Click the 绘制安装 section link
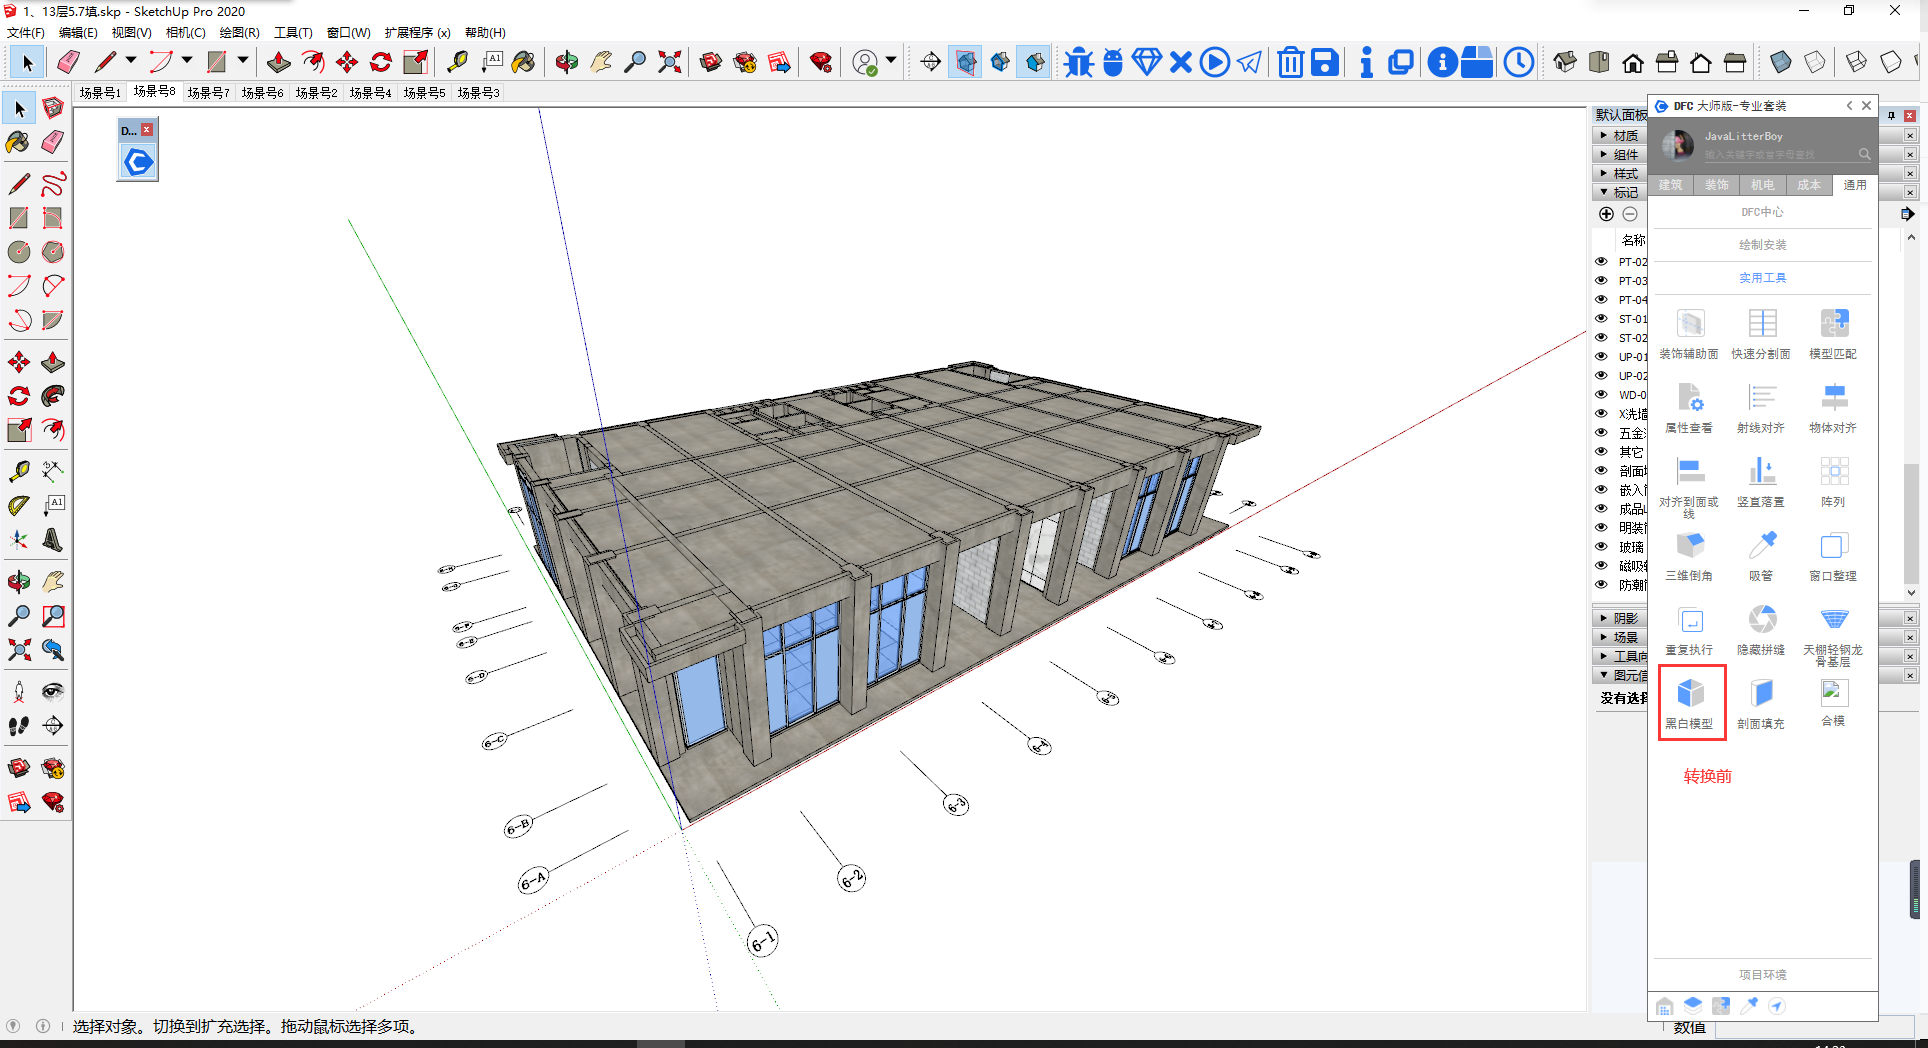The image size is (1928, 1048). tap(1762, 245)
